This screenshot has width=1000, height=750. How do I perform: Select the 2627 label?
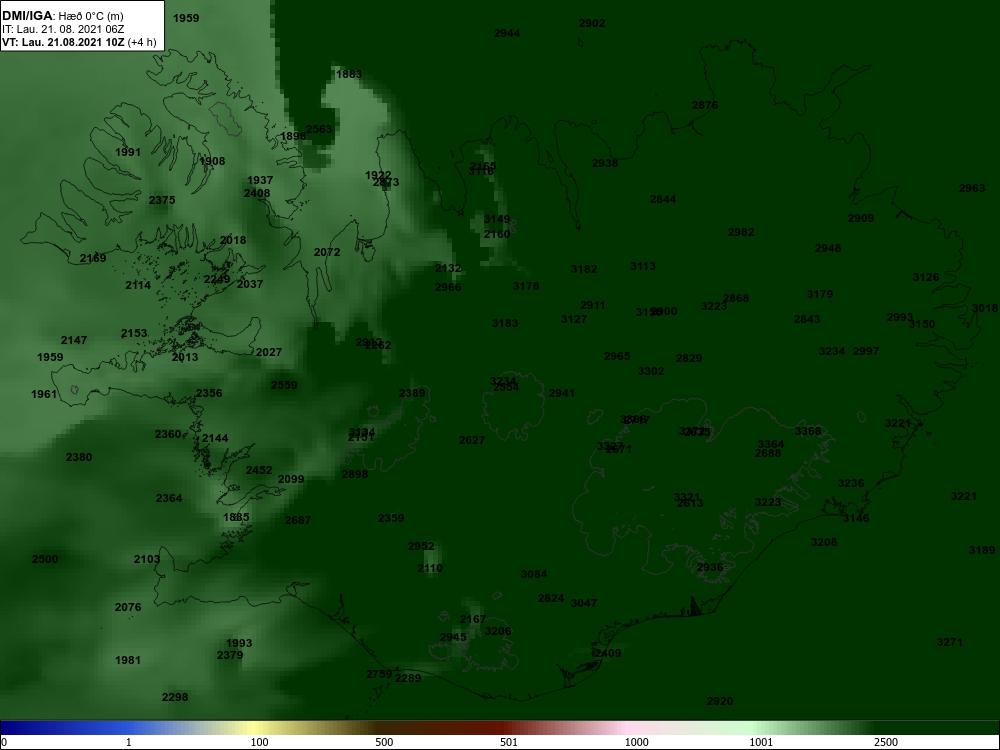point(472,440)
